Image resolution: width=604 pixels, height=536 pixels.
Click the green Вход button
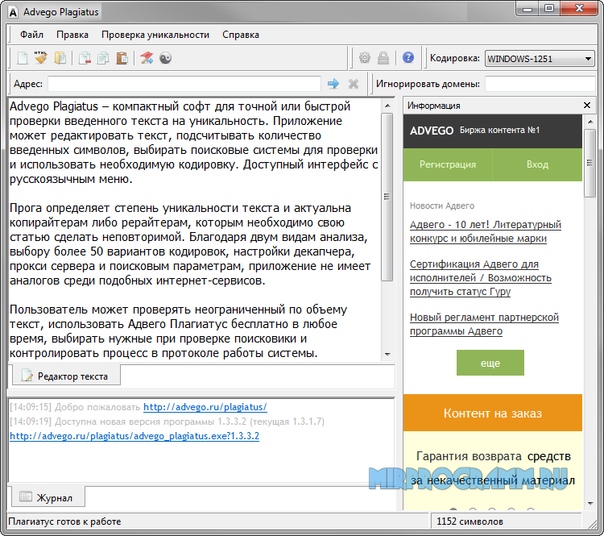pyautogui.click(x=537, y=165)
